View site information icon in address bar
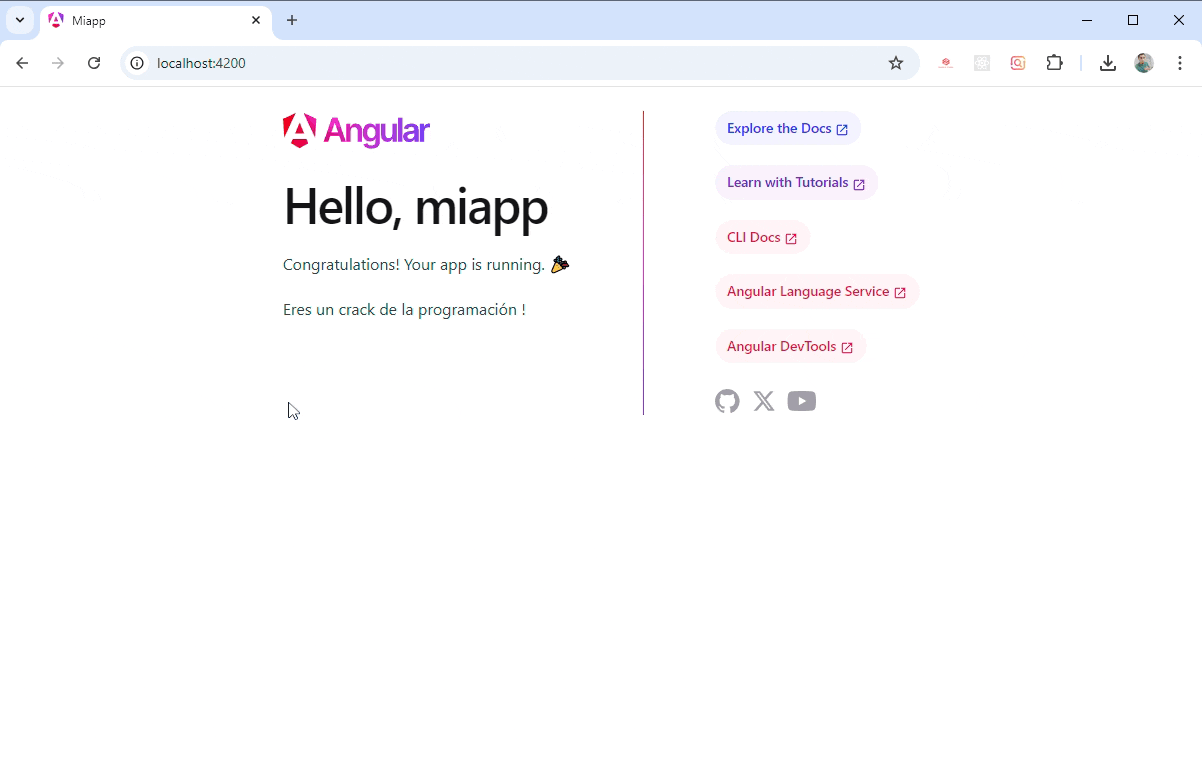 [x=138, y=63]
